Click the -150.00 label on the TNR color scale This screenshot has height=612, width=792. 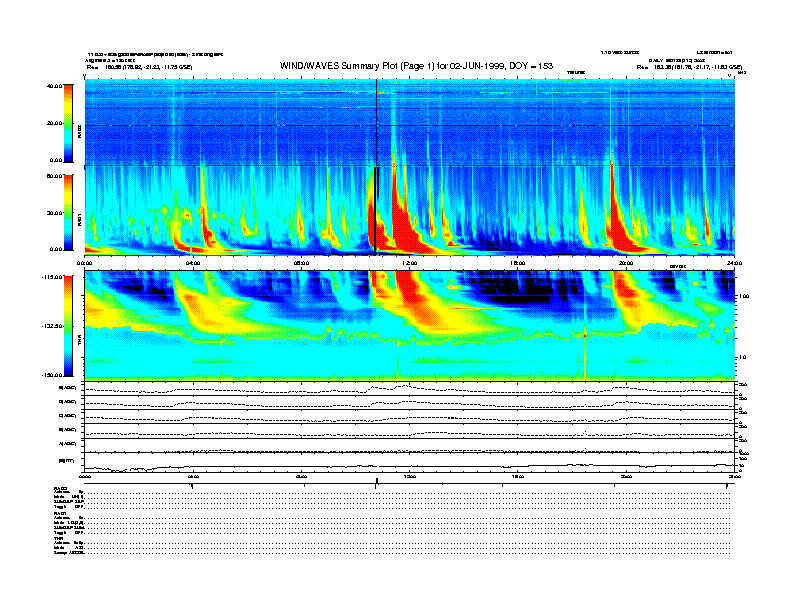pyautogui.click(x=52, y=375)
